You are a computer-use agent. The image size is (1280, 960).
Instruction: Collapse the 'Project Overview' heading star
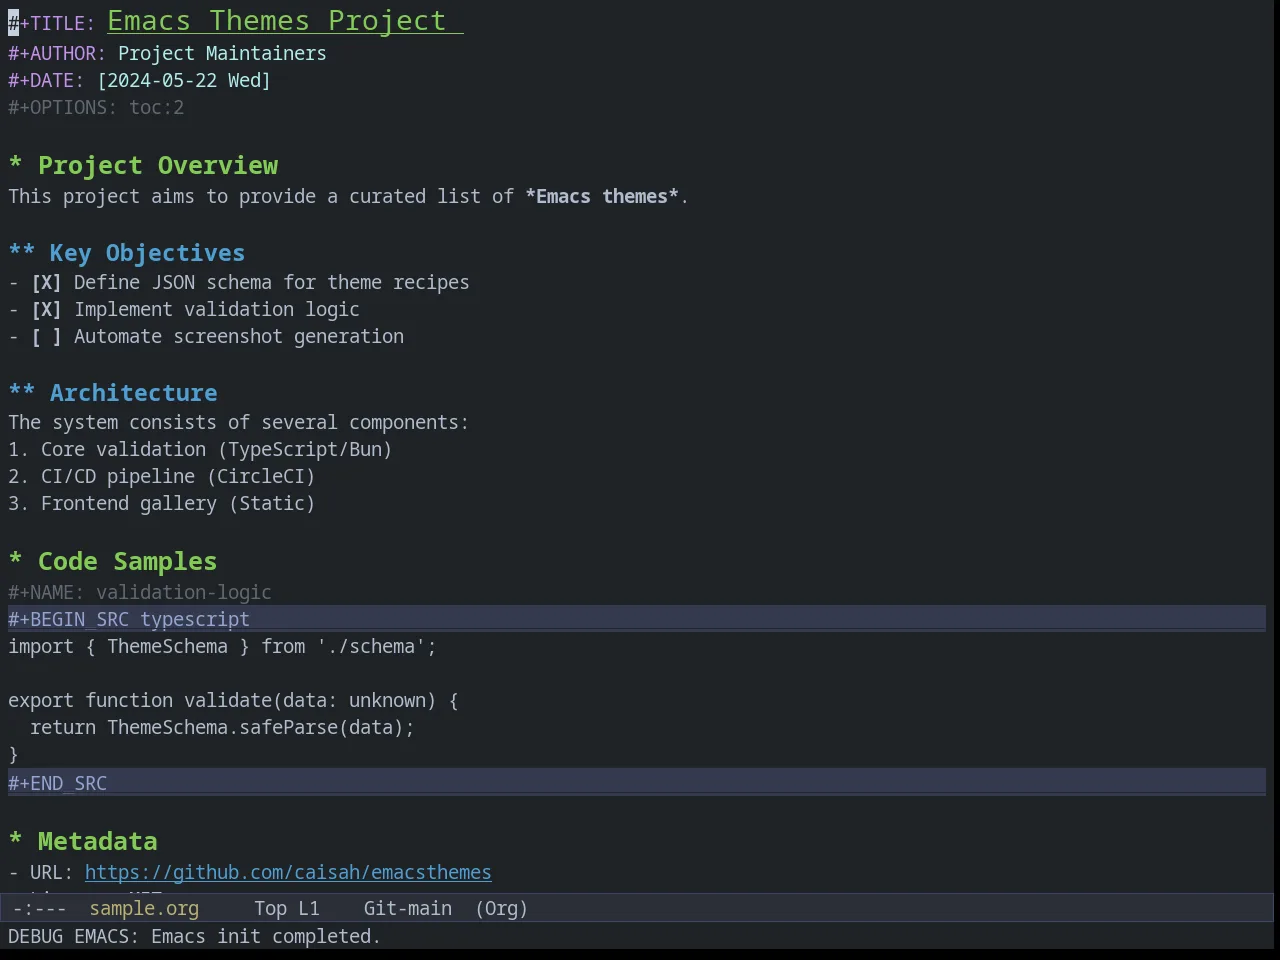(x=15, y=164)
